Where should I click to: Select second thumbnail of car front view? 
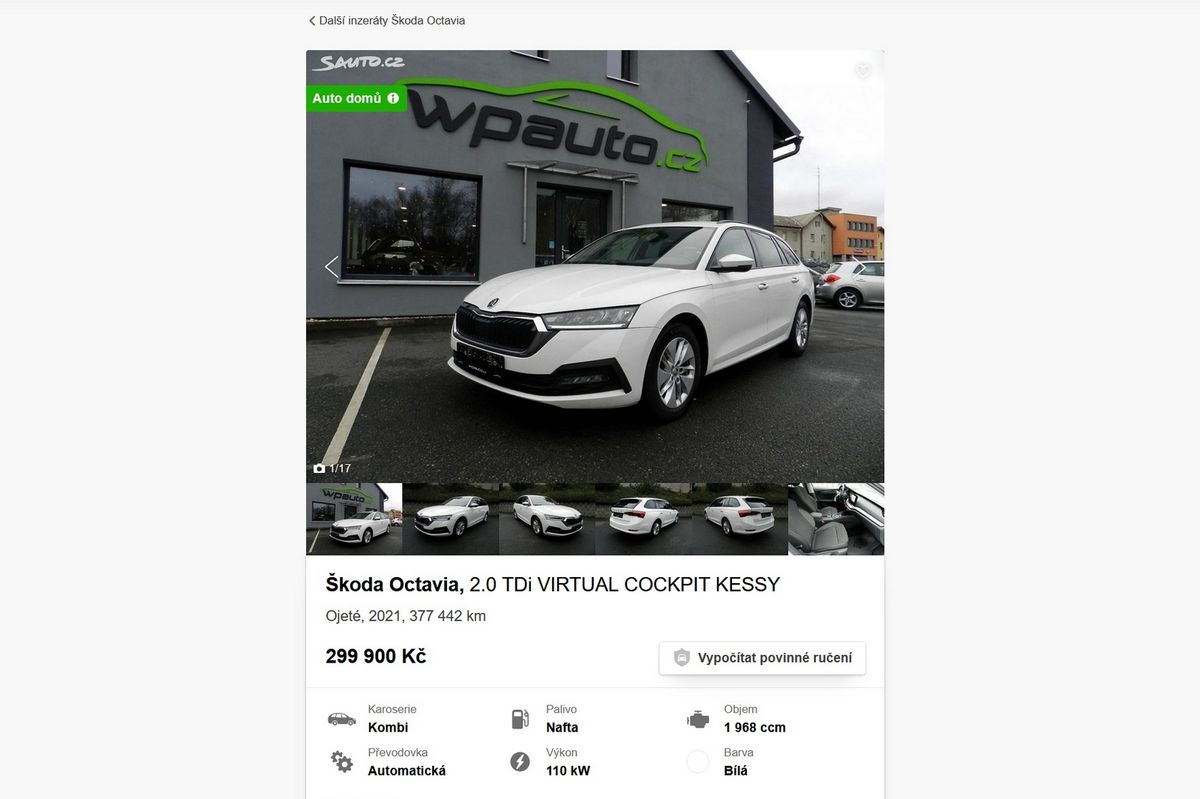(x=451, y=519)
